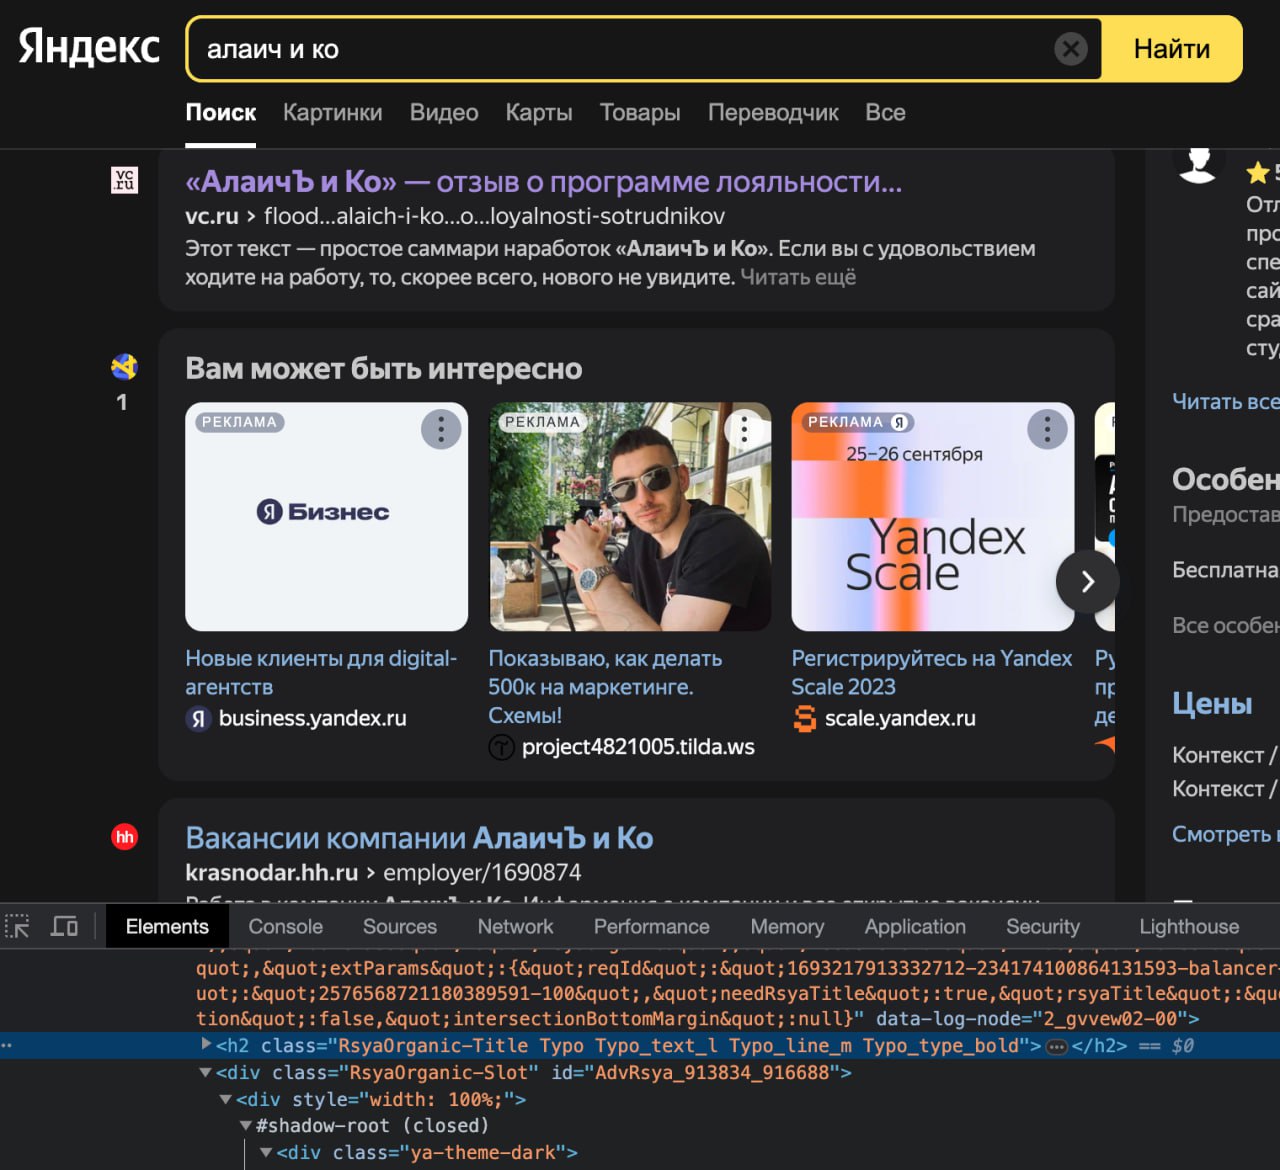Screen dimensions: 1280x1170
Task: Click the Цены heading link
Action: 1212,703
